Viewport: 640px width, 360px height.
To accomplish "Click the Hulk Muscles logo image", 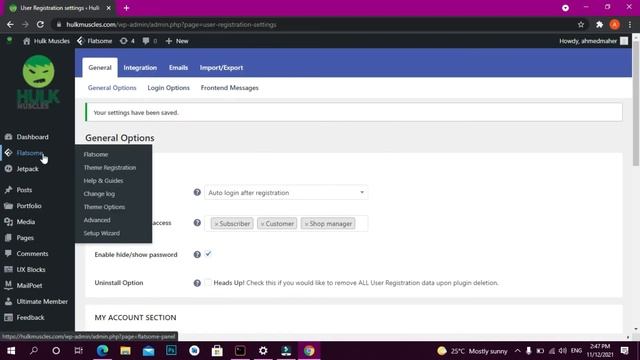I will [x=38, y=82].
